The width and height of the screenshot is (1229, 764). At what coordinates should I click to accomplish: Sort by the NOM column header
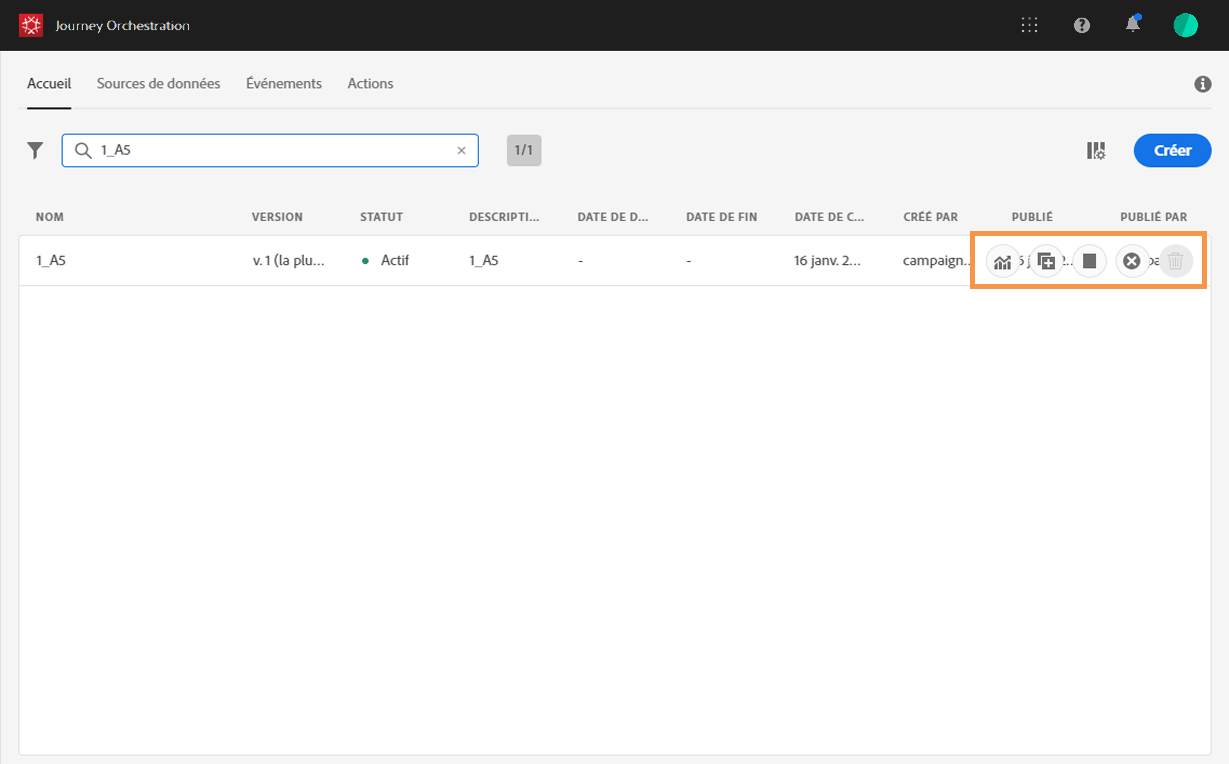click(x=50, y=217)
